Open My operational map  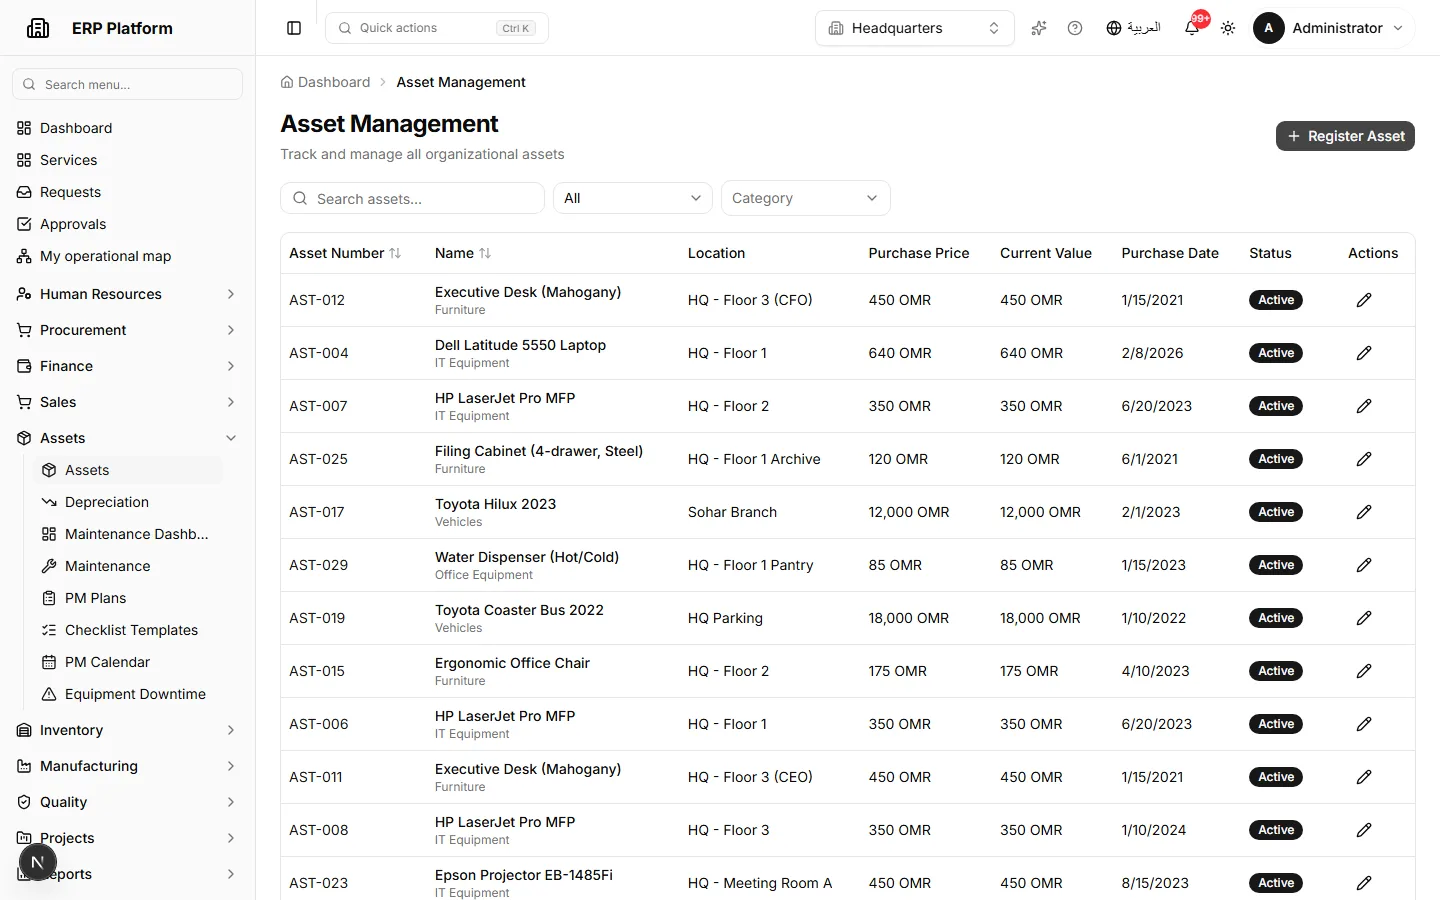pos(127,256)
